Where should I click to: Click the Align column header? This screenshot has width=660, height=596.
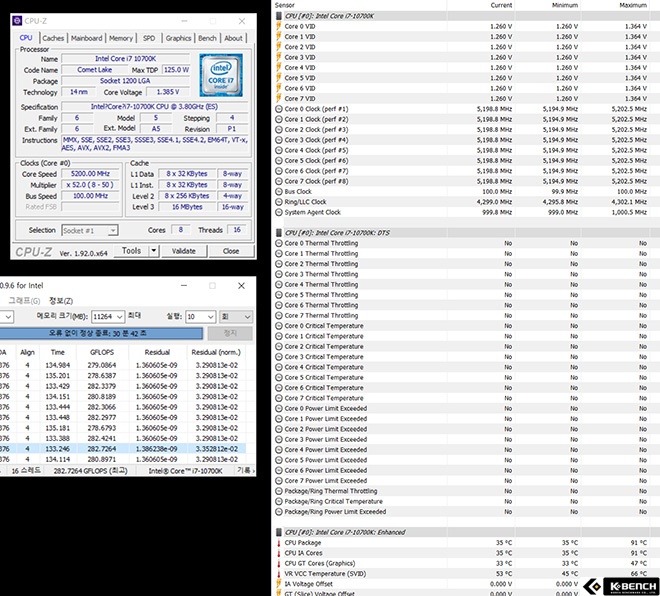click(27, 352)
